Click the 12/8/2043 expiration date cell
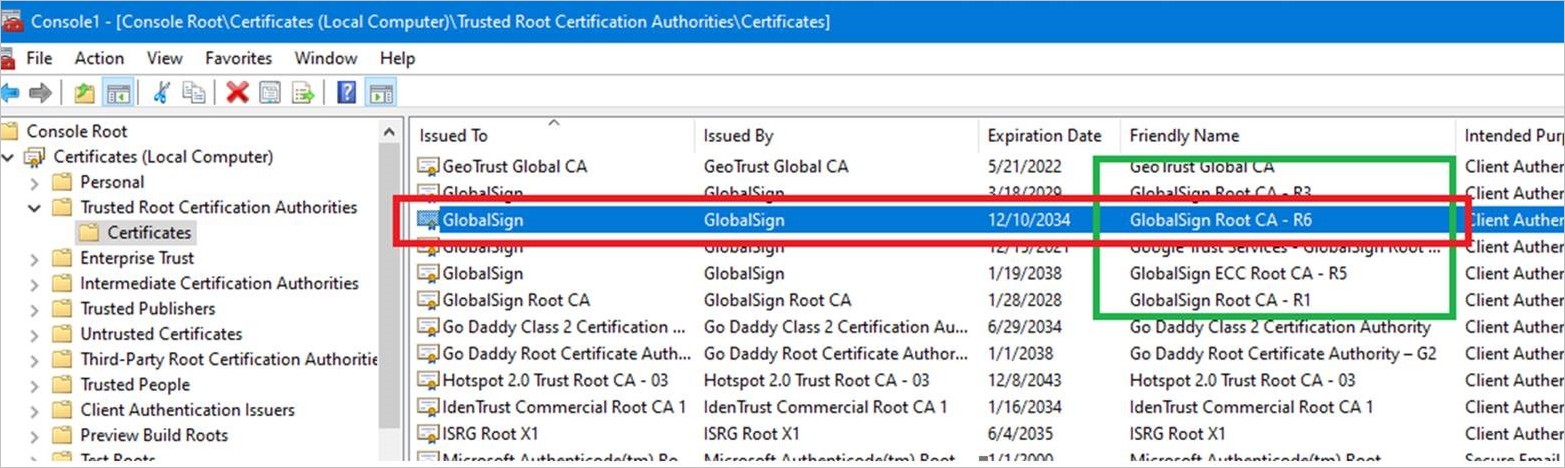Screen dimensions: 1565x468 click(1024, 380)
